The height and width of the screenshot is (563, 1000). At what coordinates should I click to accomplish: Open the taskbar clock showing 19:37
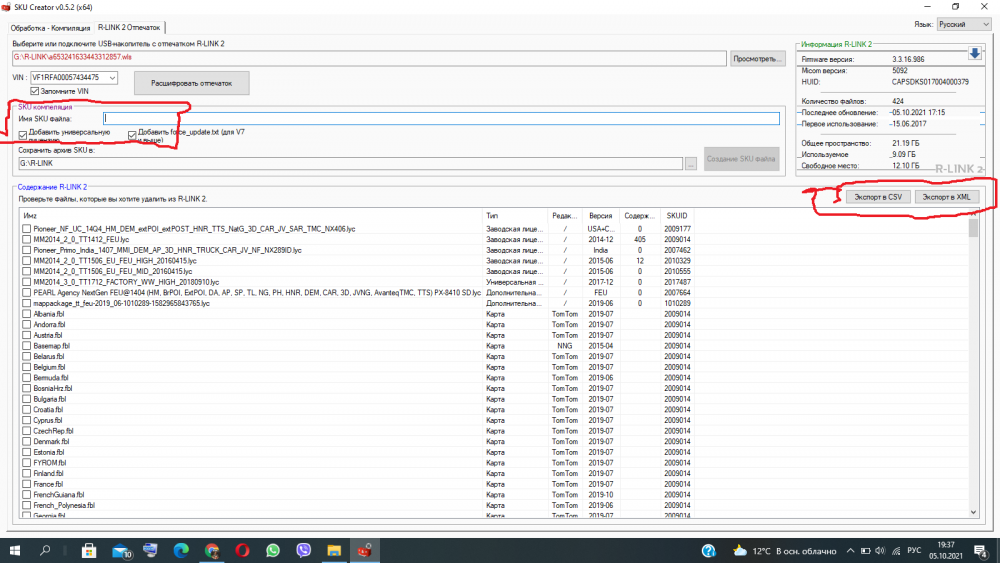click(x=946, y=550)
